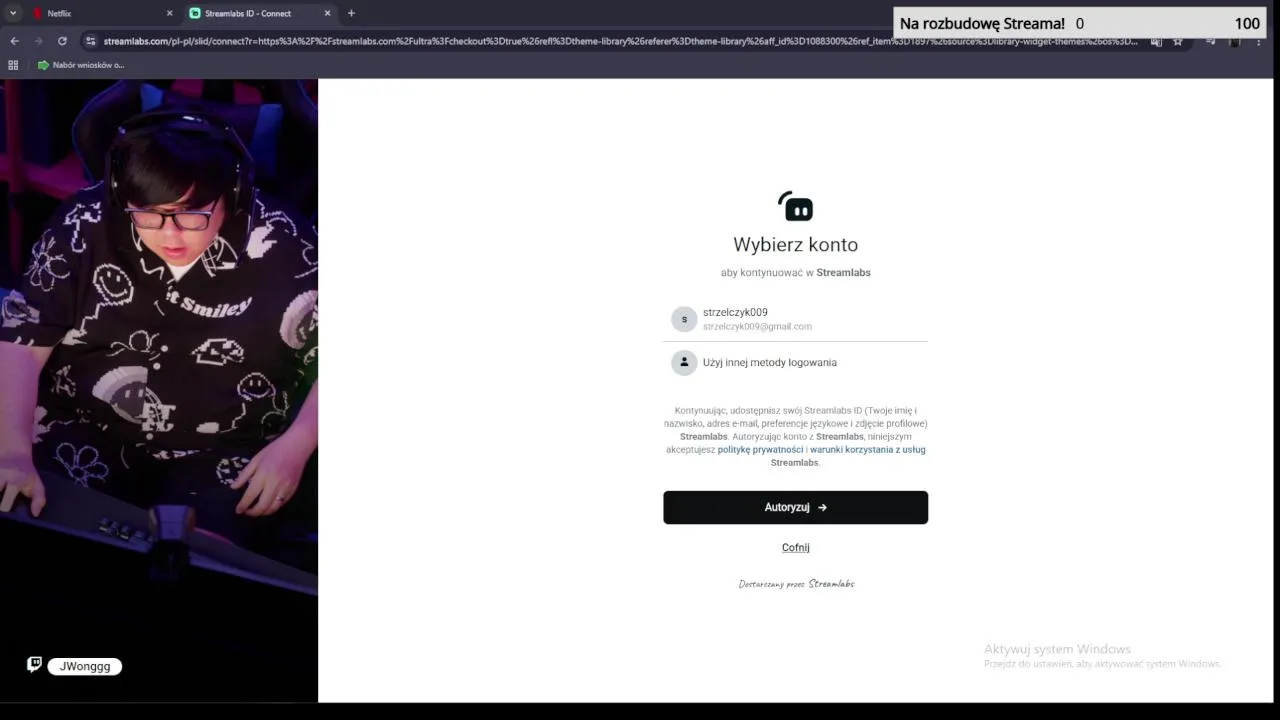Click the Autoryzuj button
Image resolution: width=1280 pixels, height=720 pixels.
tap(795, 507)
